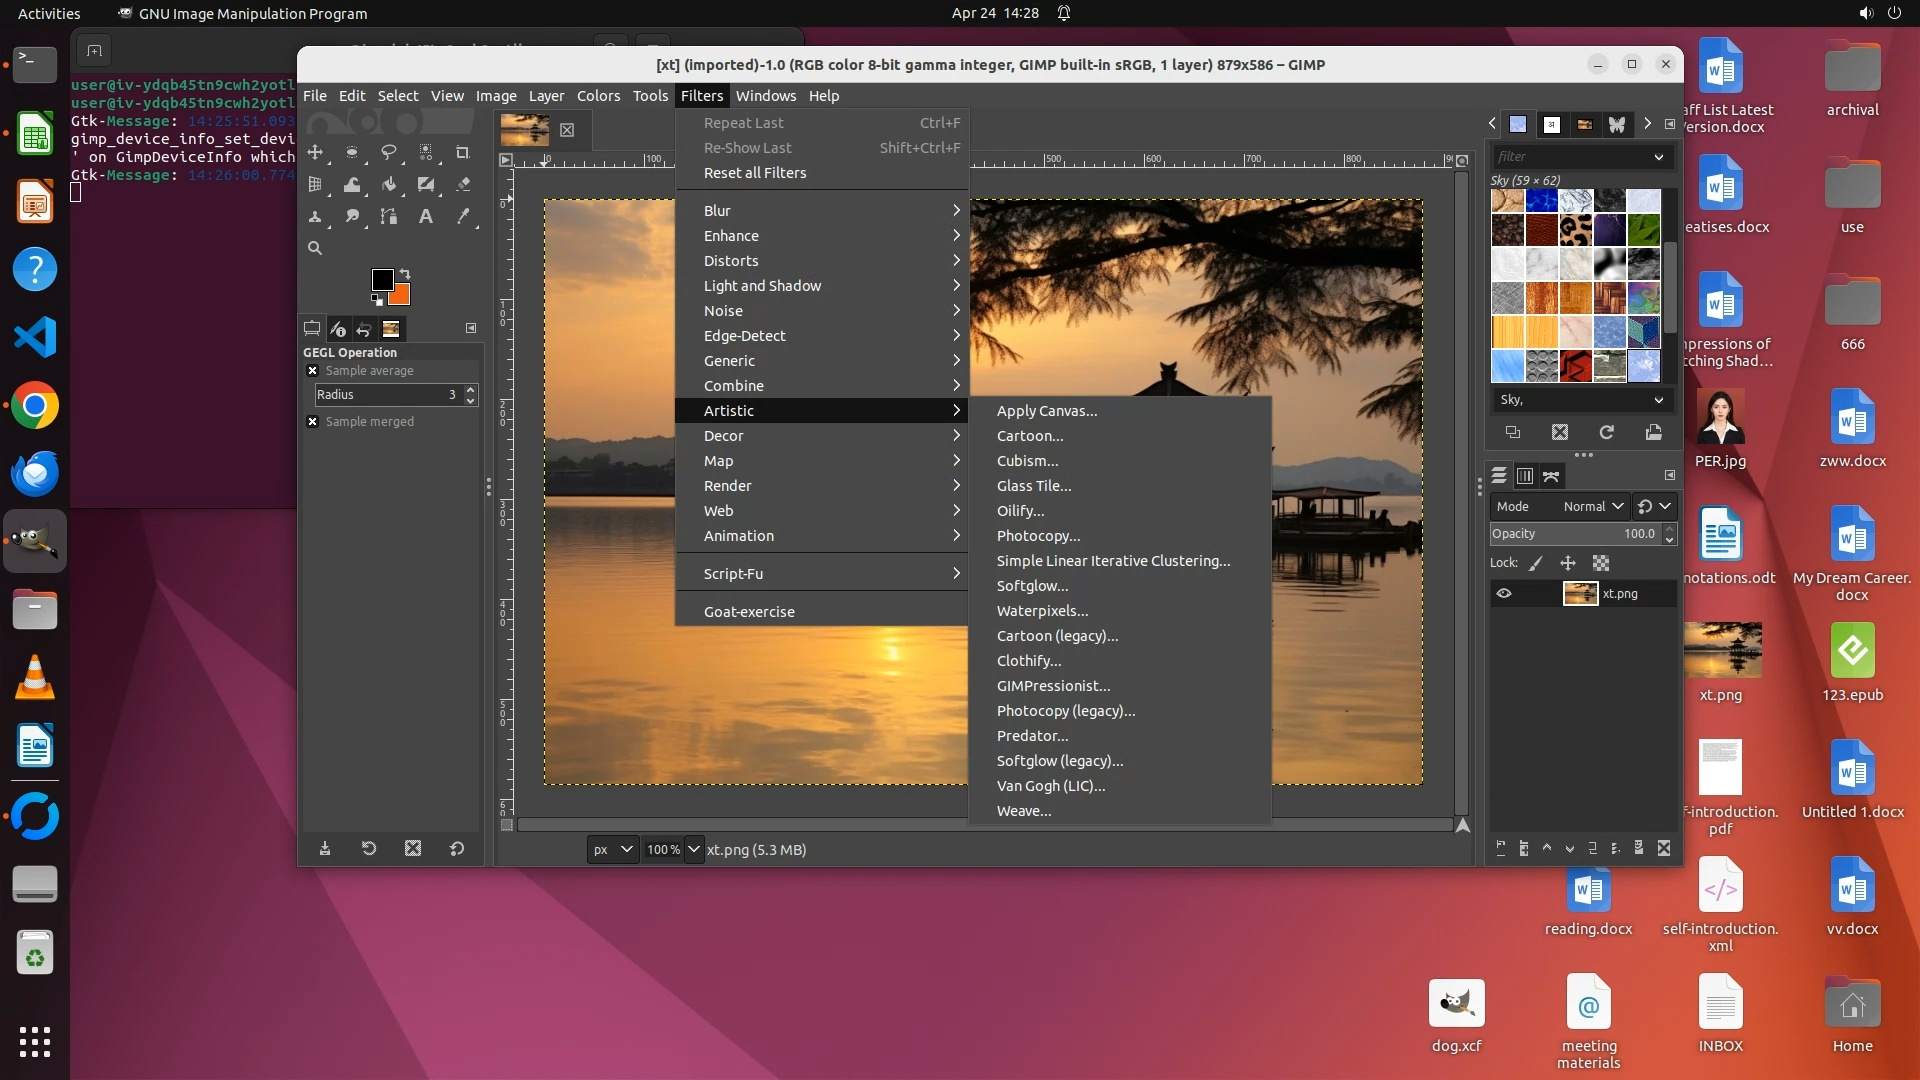Click Reset all Filters entry
Image resolution: width=1920 pixels, height=1080 pixels.
tap(754, 172)
